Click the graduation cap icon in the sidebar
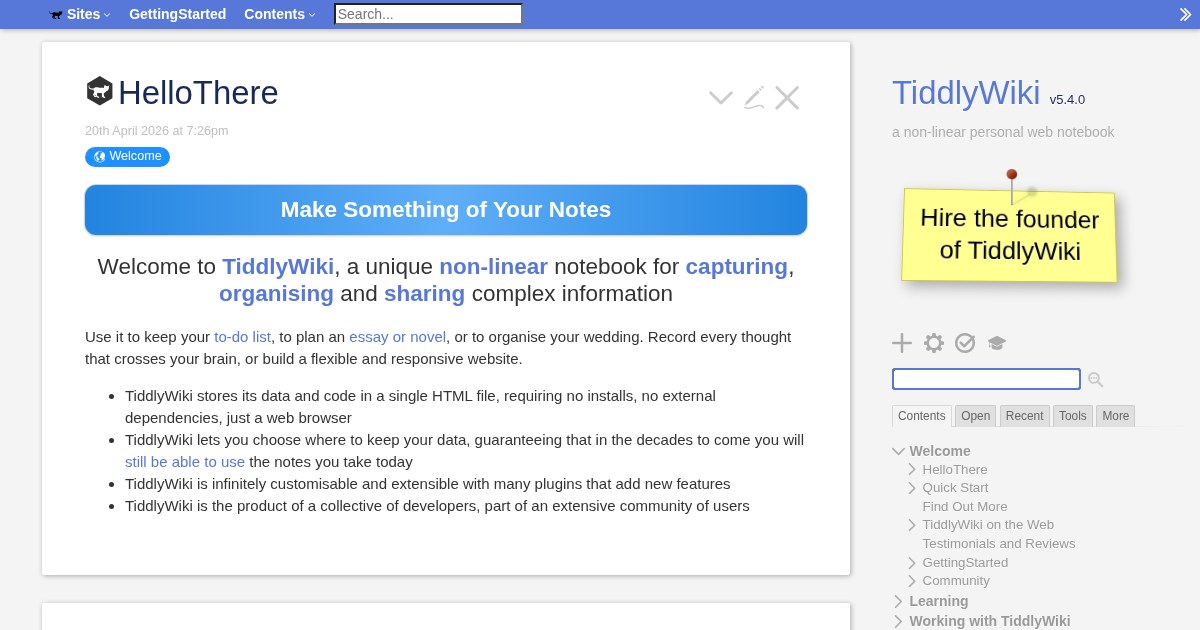Image resolution: width=1200 pixels, height=630 pixels. (997, 343)
